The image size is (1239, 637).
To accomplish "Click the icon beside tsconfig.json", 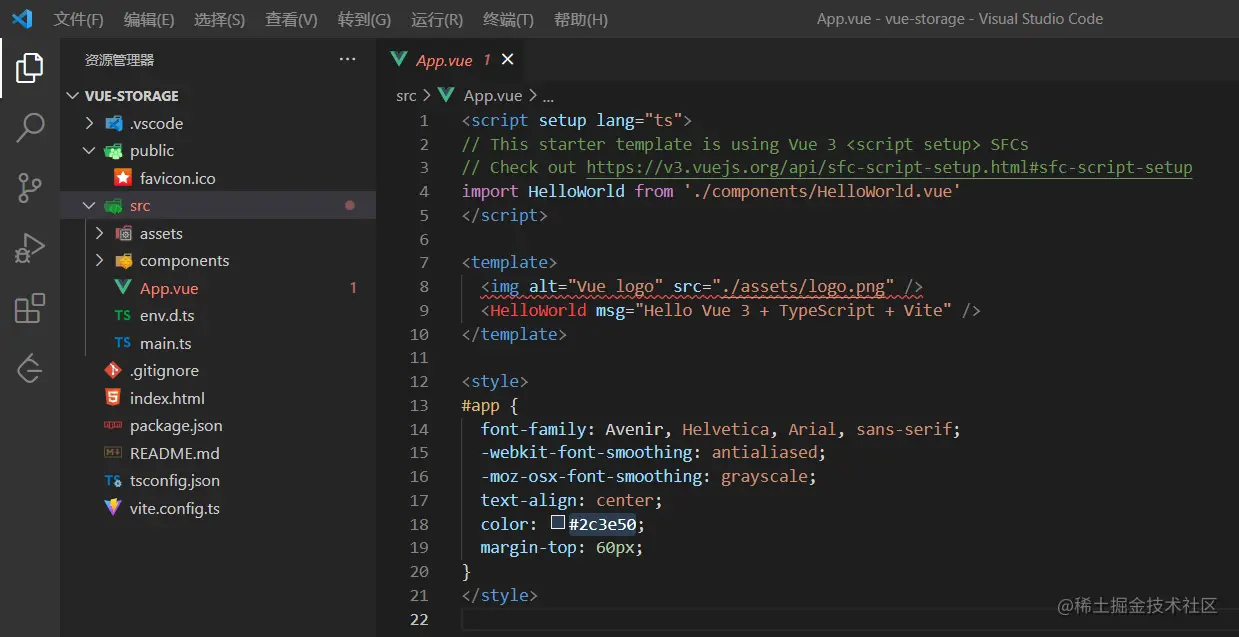I will [x=113, y=480].
